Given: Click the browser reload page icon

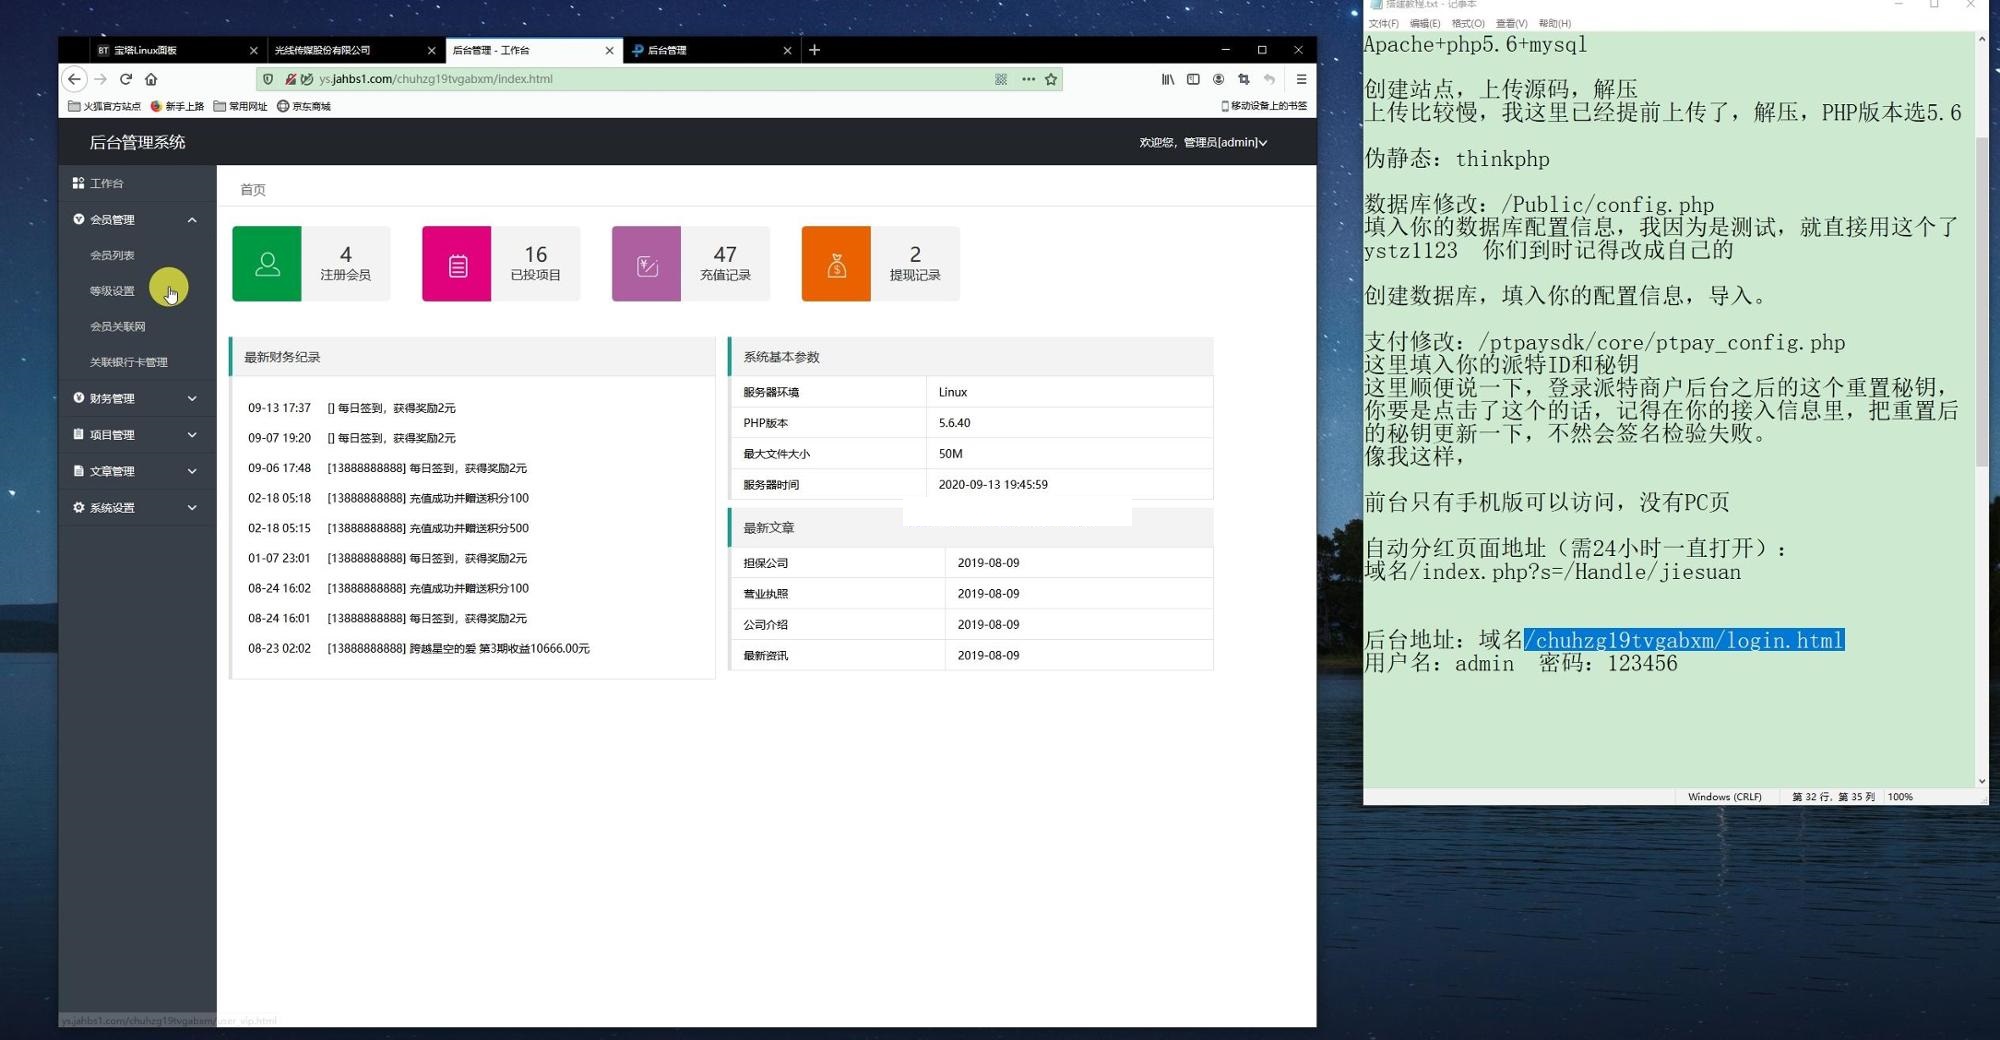Looking at the screenshot, I should point(126,79).
